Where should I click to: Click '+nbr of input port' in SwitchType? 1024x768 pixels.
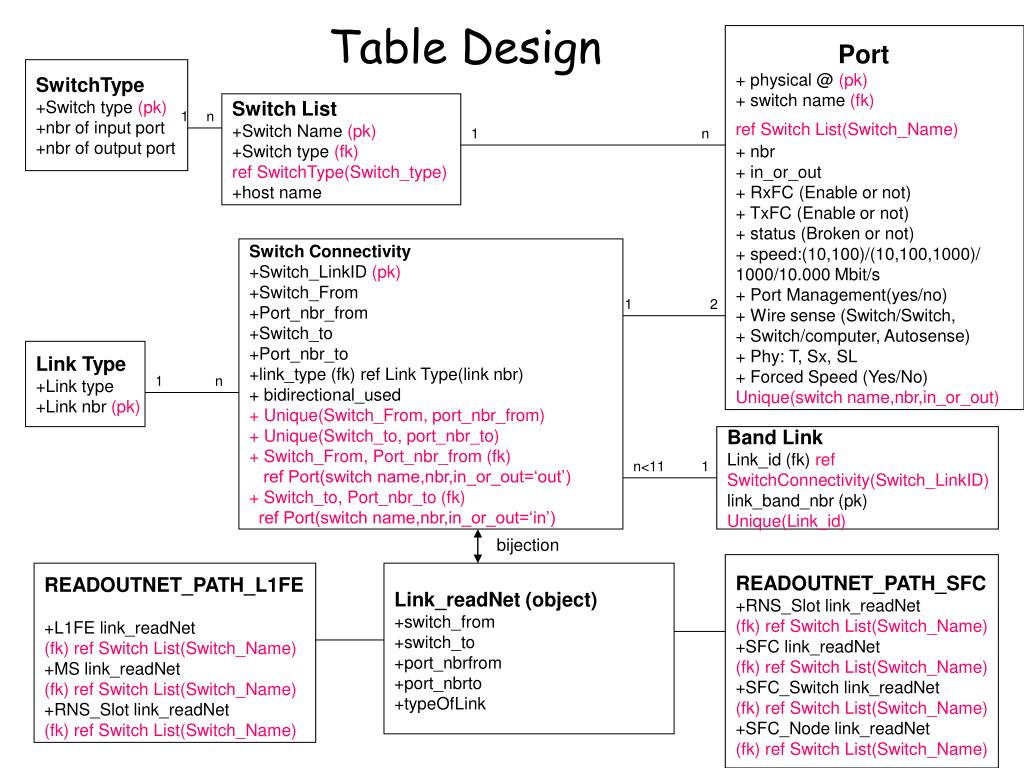101,128
